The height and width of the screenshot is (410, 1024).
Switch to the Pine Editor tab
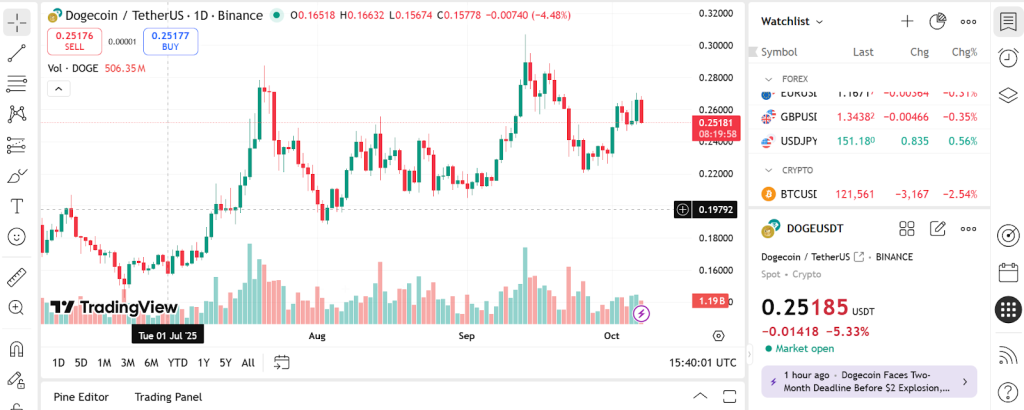click(x=81, y=397)
